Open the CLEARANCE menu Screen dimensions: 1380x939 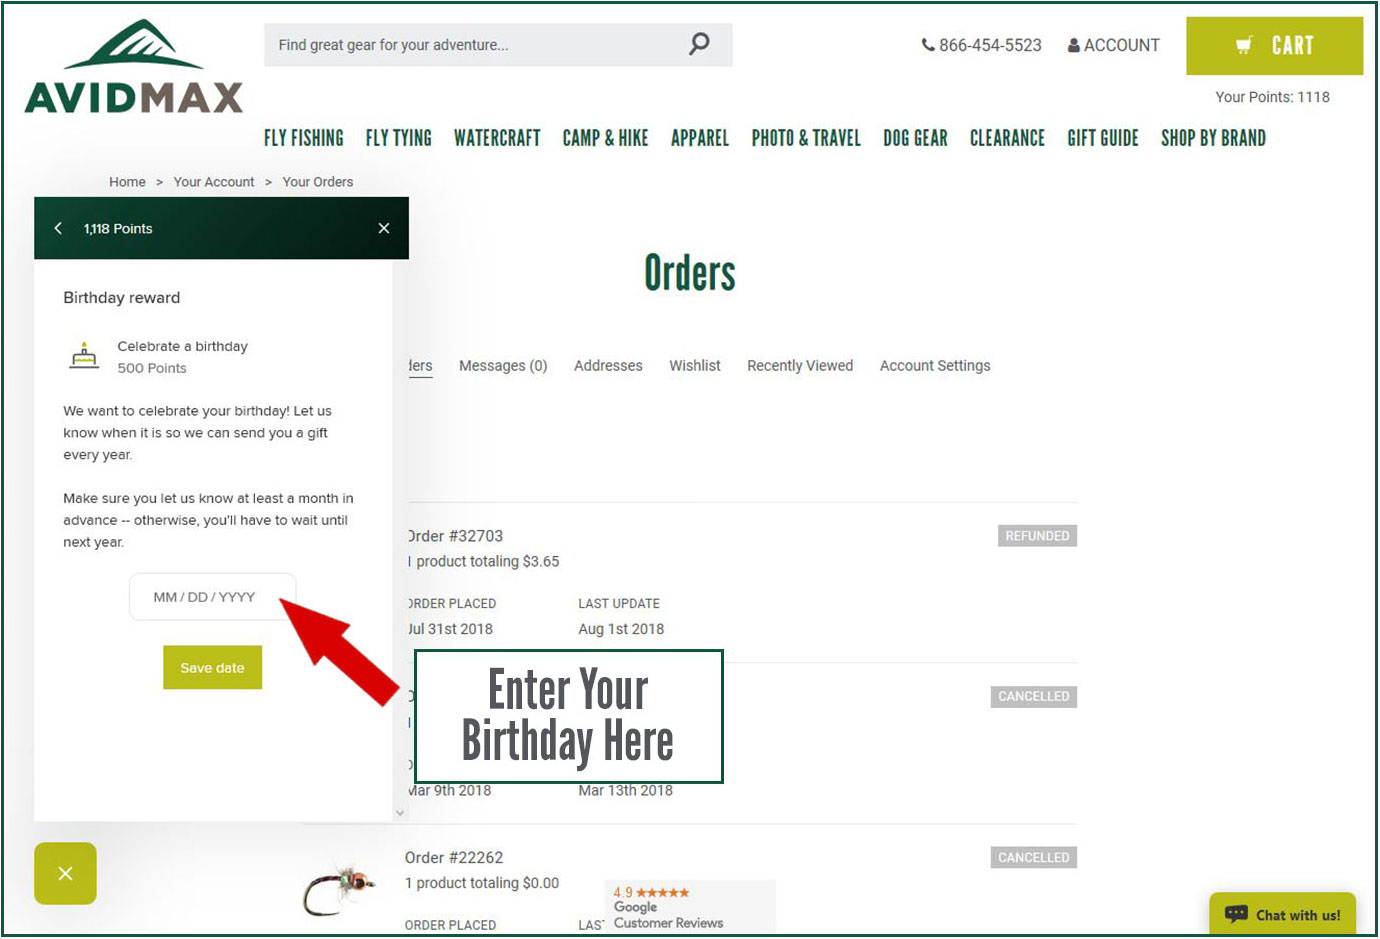(1007, 138)
